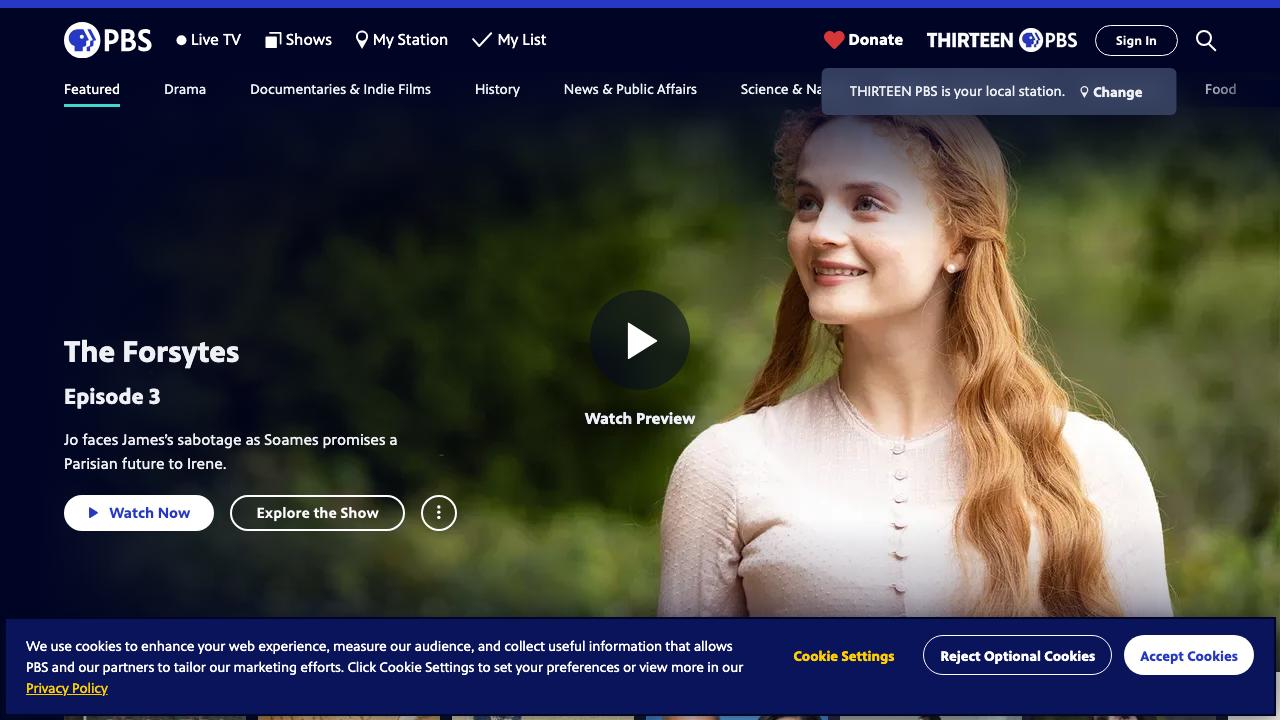Open the three-dot more options menu
Screen dimensions: 1280x720
(438, 513)
